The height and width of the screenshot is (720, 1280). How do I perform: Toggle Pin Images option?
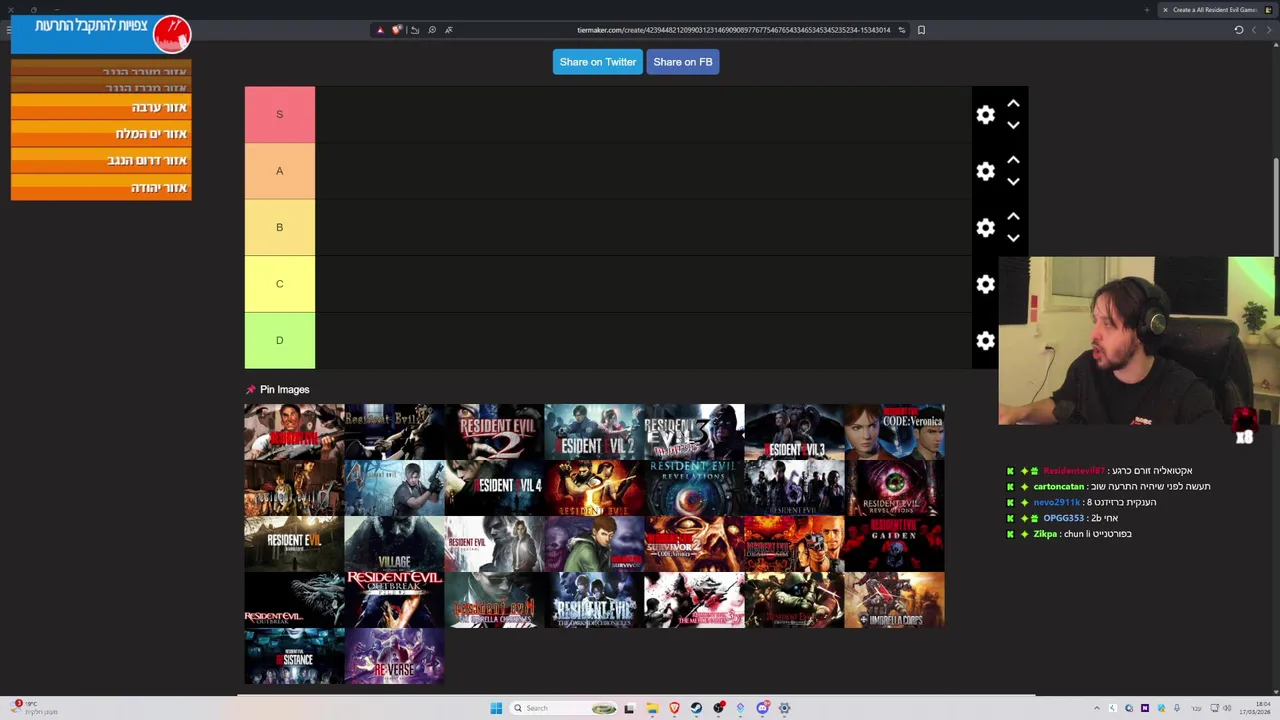tap(278, 389)
